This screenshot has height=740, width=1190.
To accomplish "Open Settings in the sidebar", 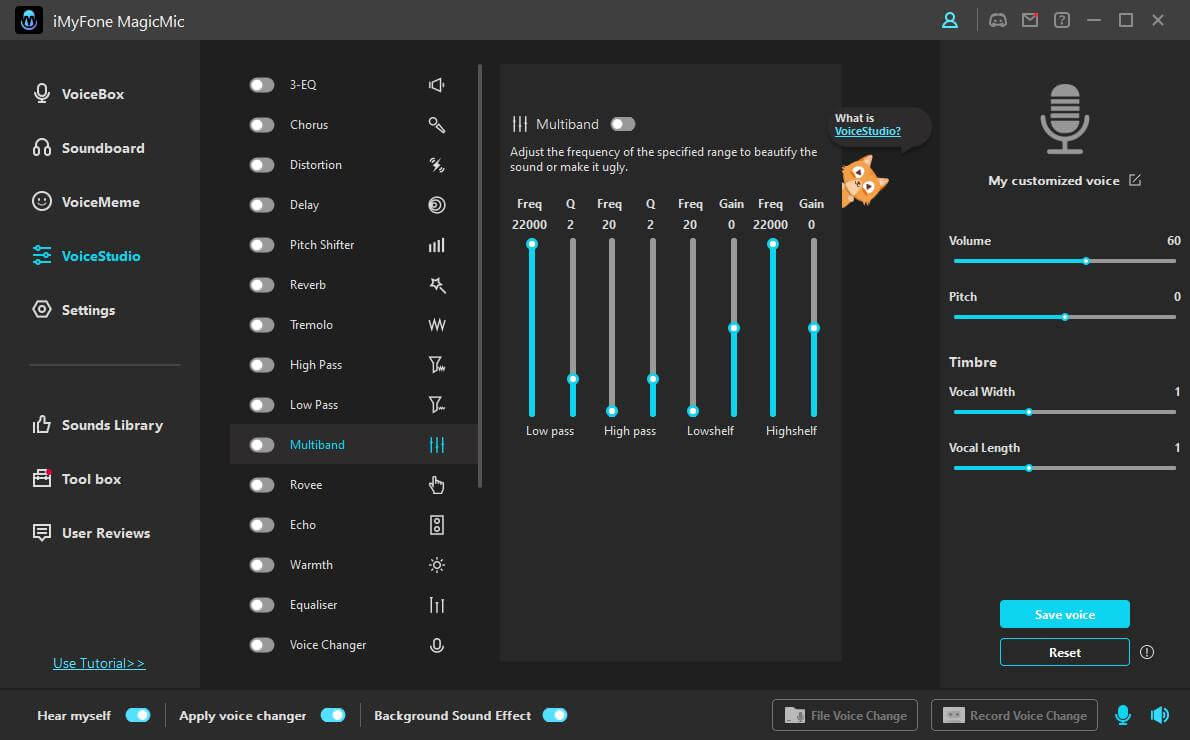I will [x=74, y=310].
